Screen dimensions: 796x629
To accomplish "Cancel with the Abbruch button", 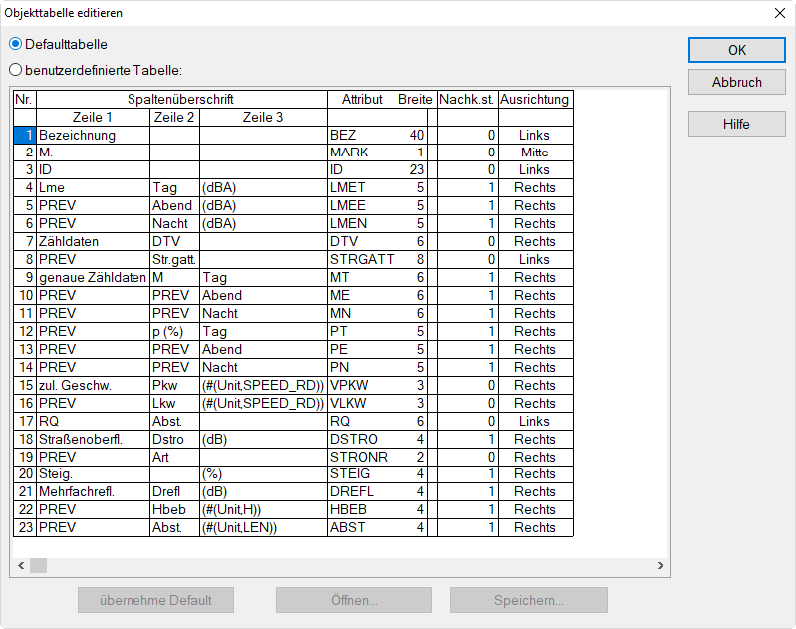I will pyautogui.click(x=737, y=82).
